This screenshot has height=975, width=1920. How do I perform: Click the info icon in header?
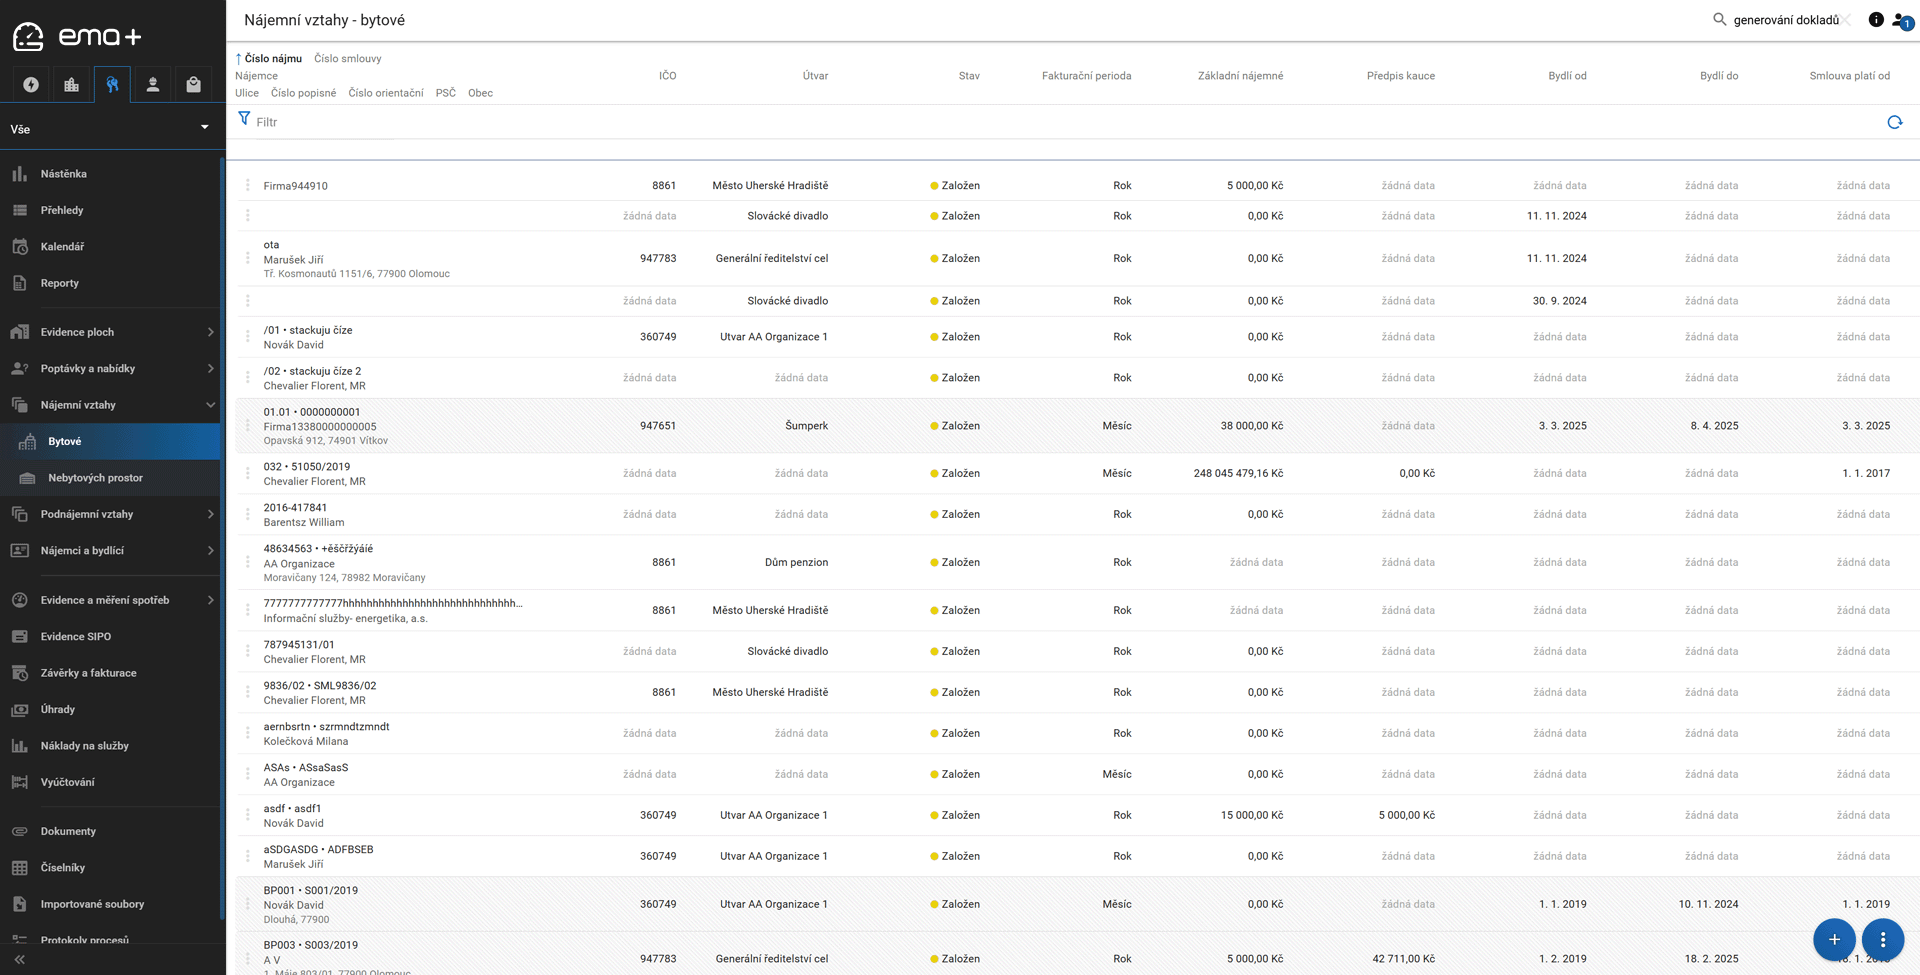tap(1876, 20)
